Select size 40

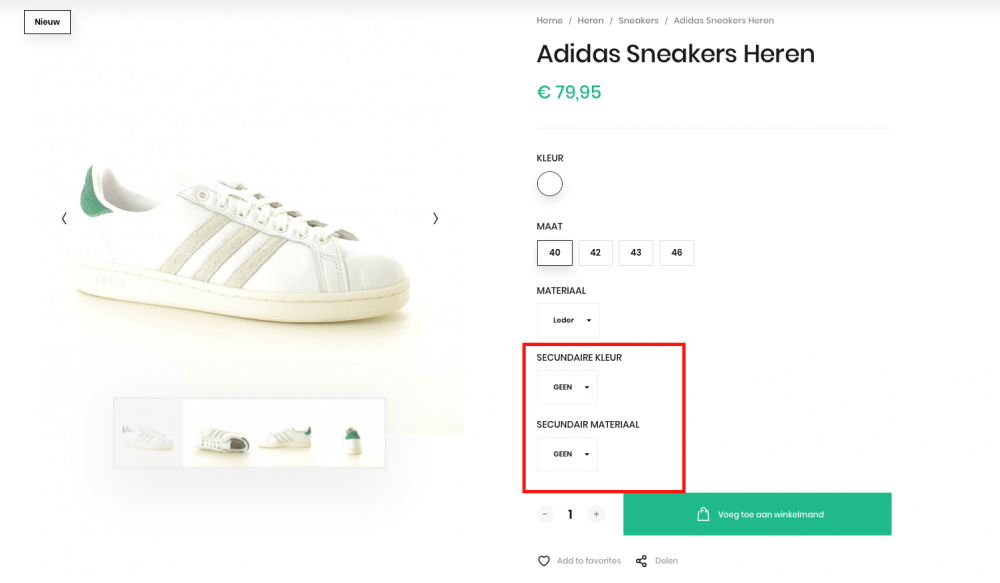tap(555, 253)
